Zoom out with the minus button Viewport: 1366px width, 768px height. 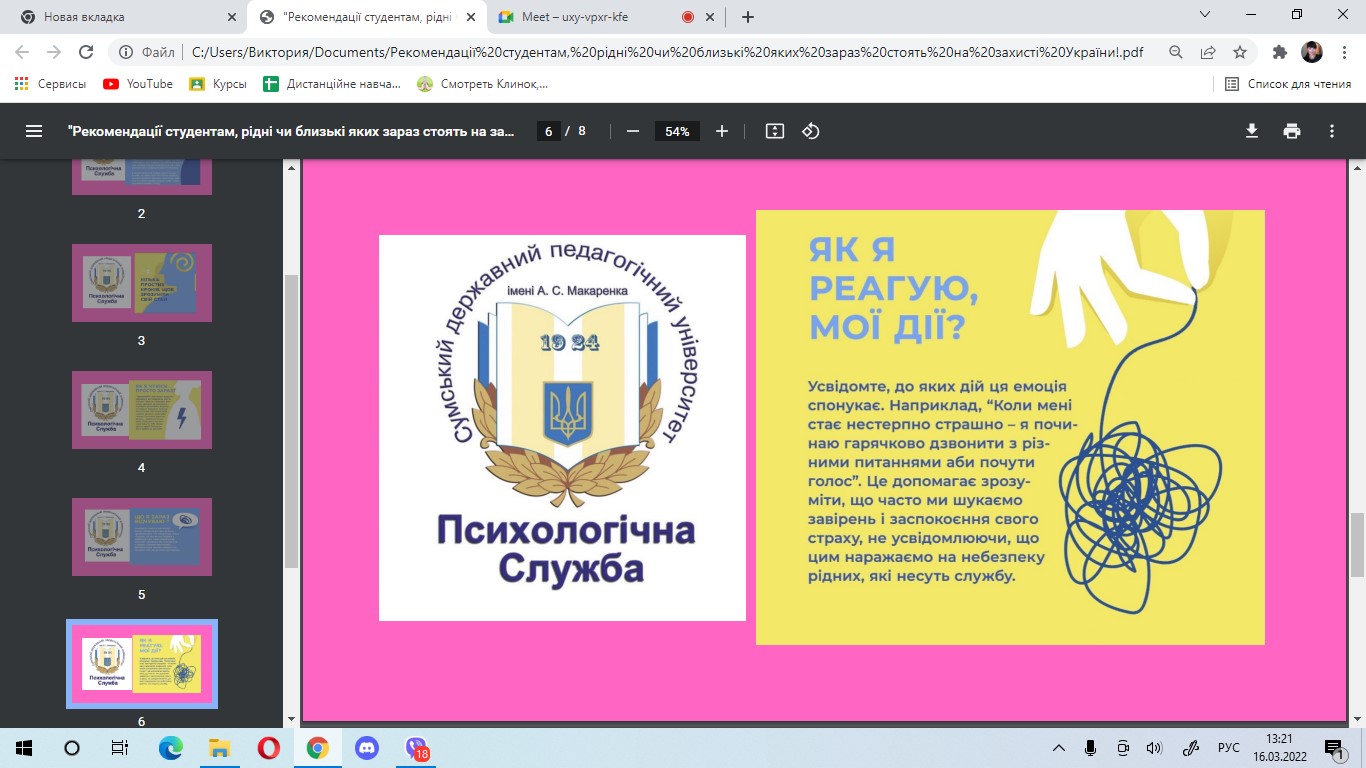[x=632, y=131]
